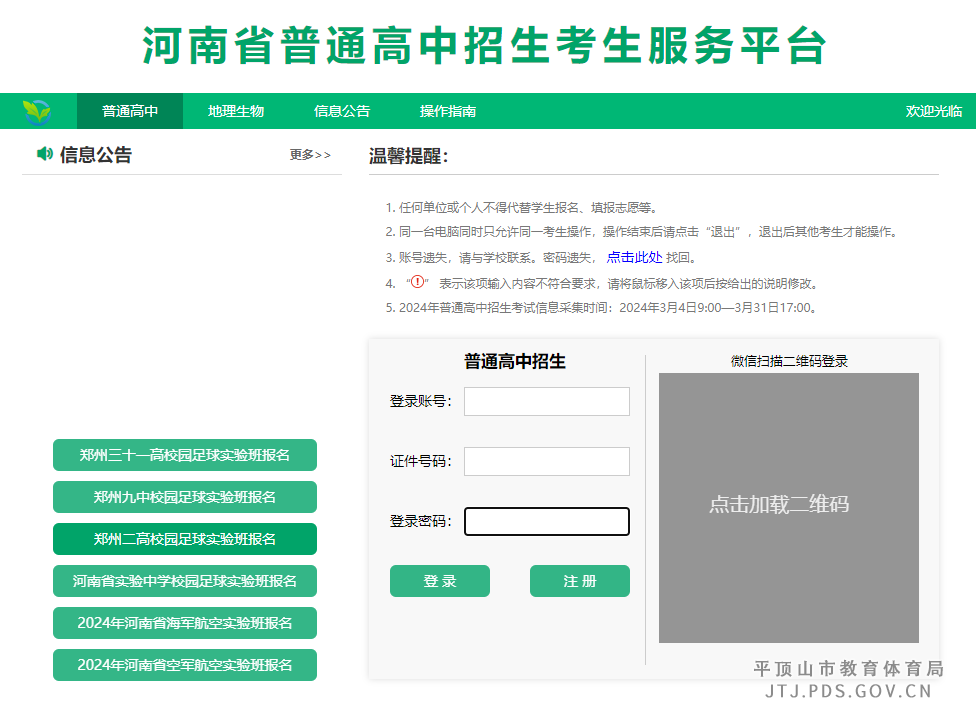This screenshot has height=714, width=976.
Task: Open the 更多>> announcements link
Action: point(308,156)
